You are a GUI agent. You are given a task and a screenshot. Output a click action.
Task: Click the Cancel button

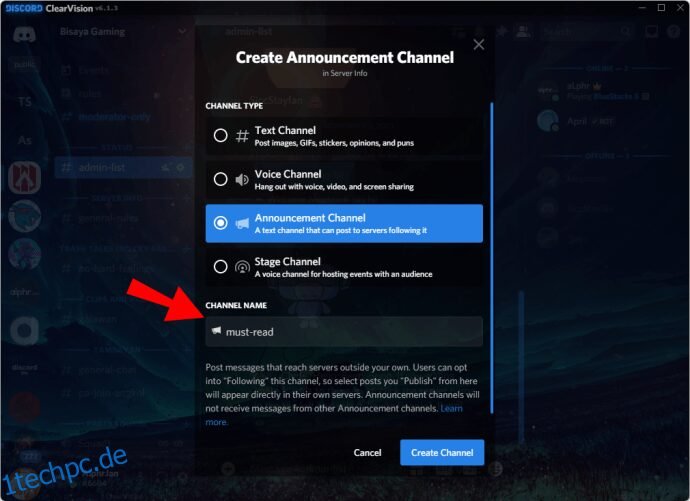(x=367, y=453)
